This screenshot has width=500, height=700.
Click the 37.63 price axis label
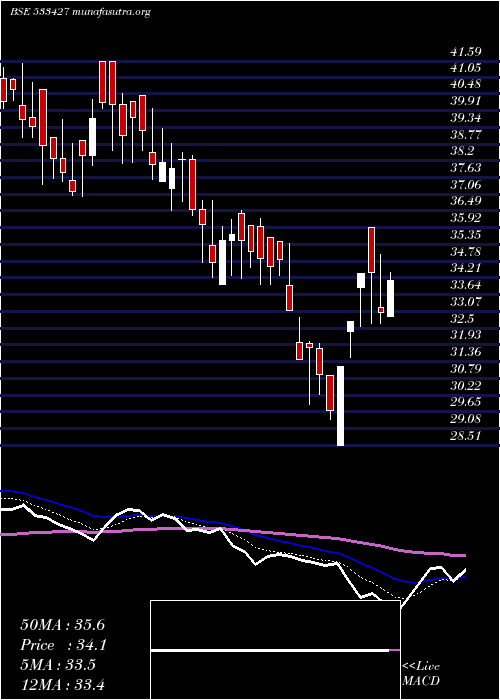[466, 168]
